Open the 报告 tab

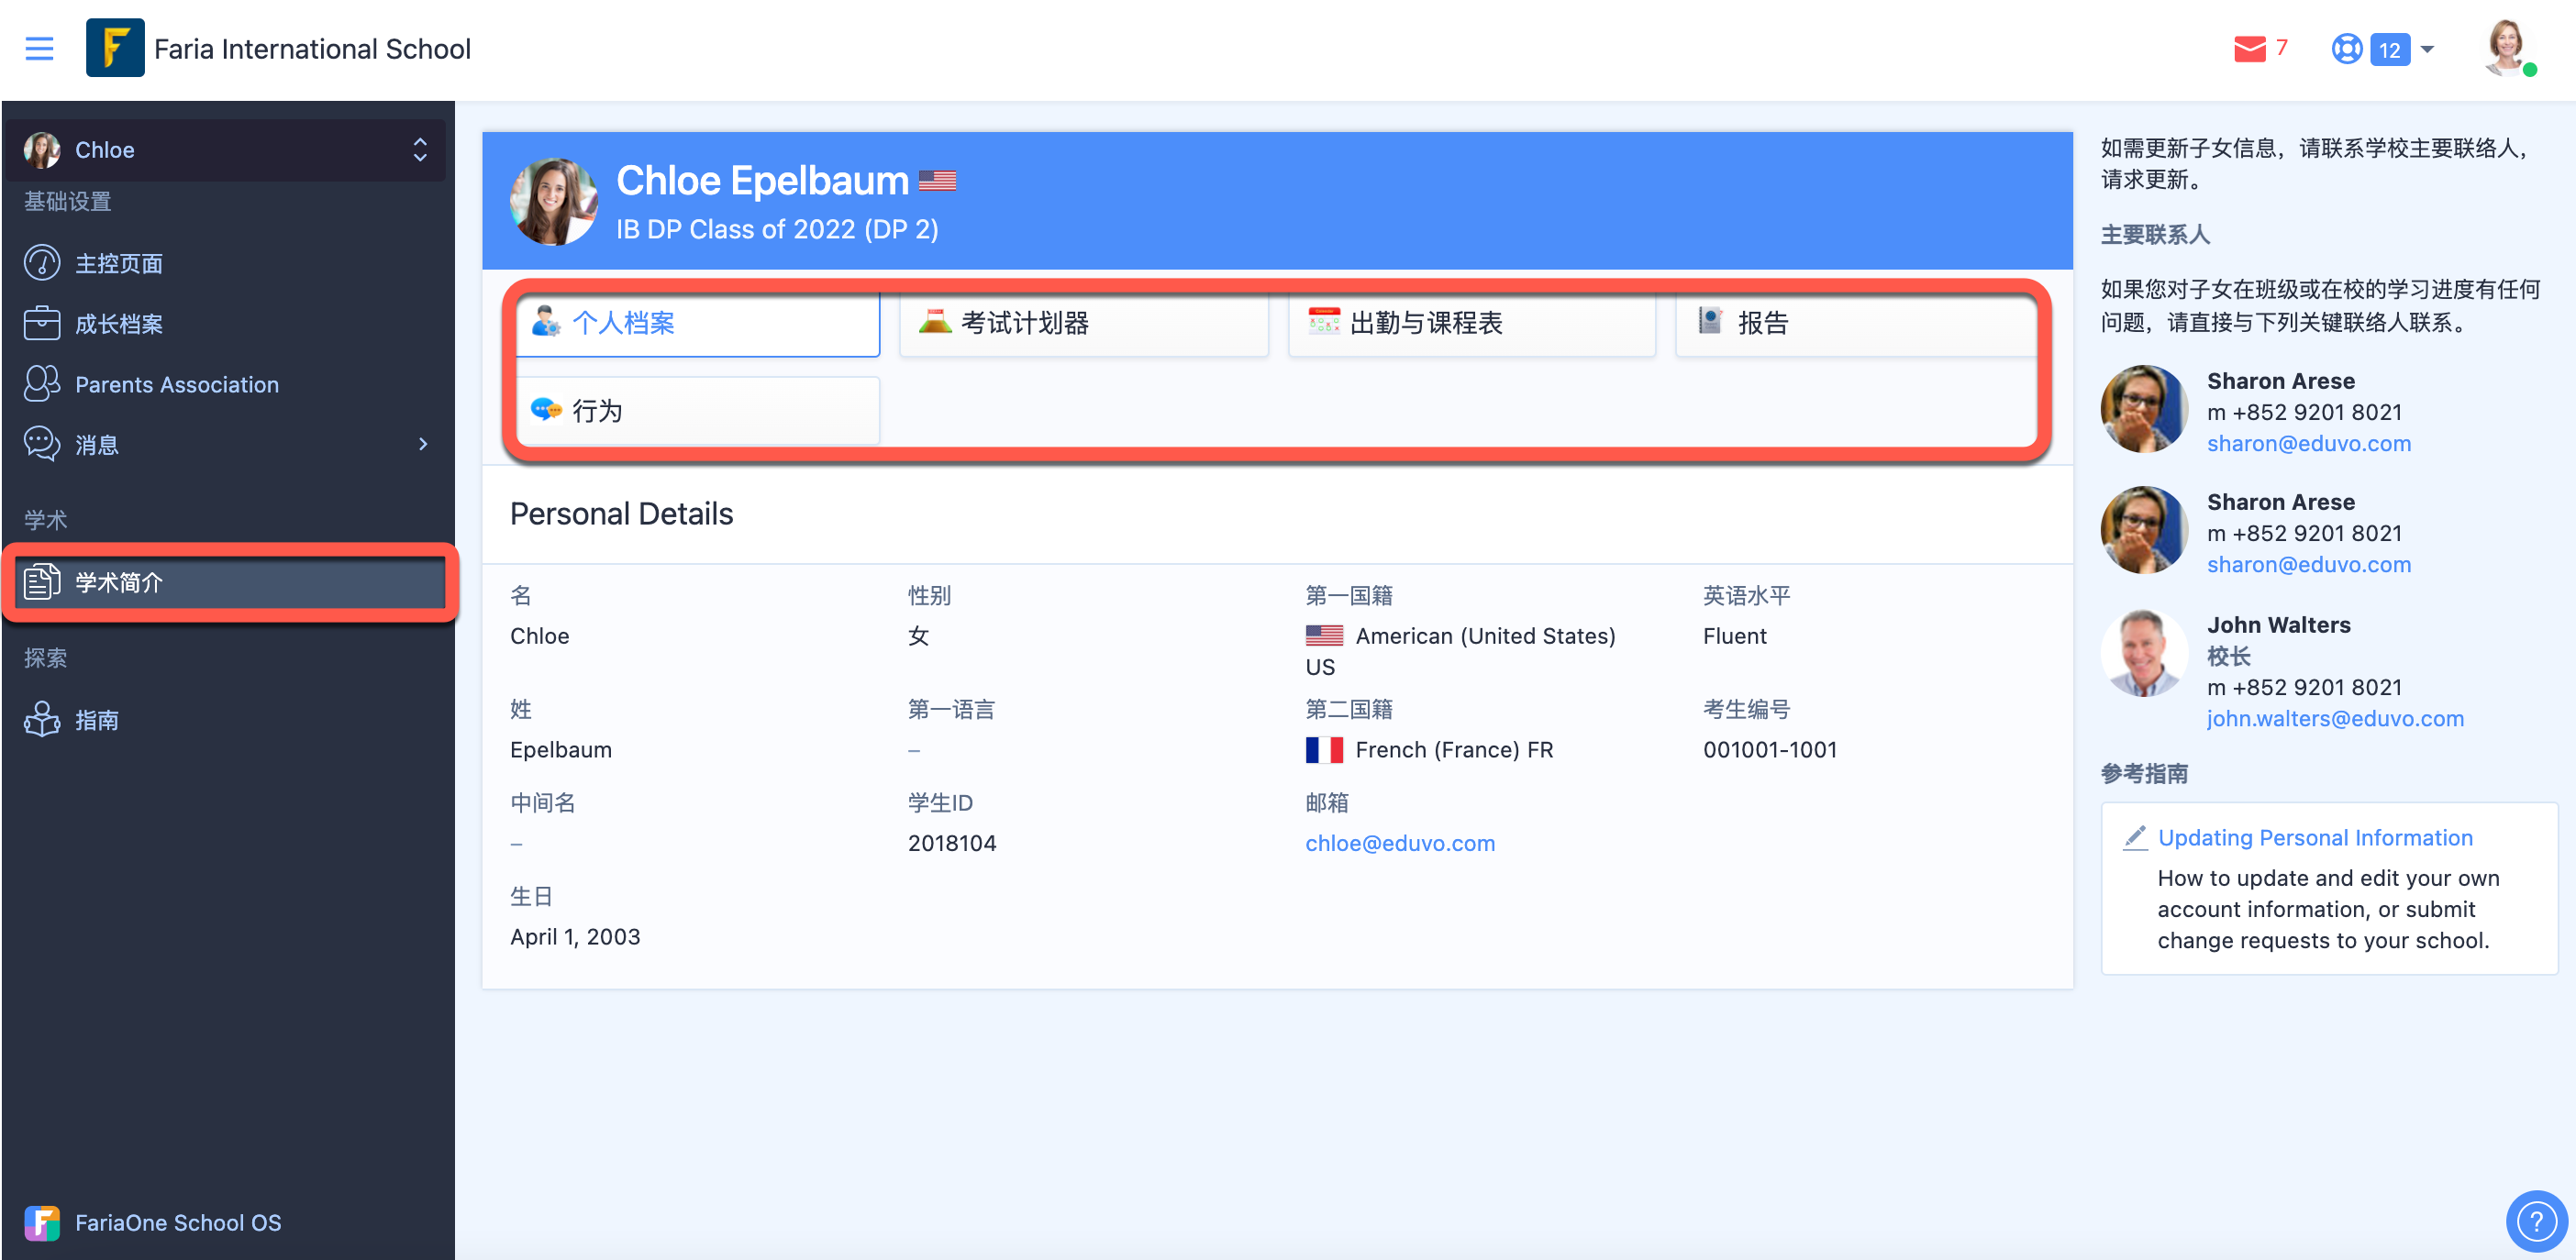tap(1855, 323)
